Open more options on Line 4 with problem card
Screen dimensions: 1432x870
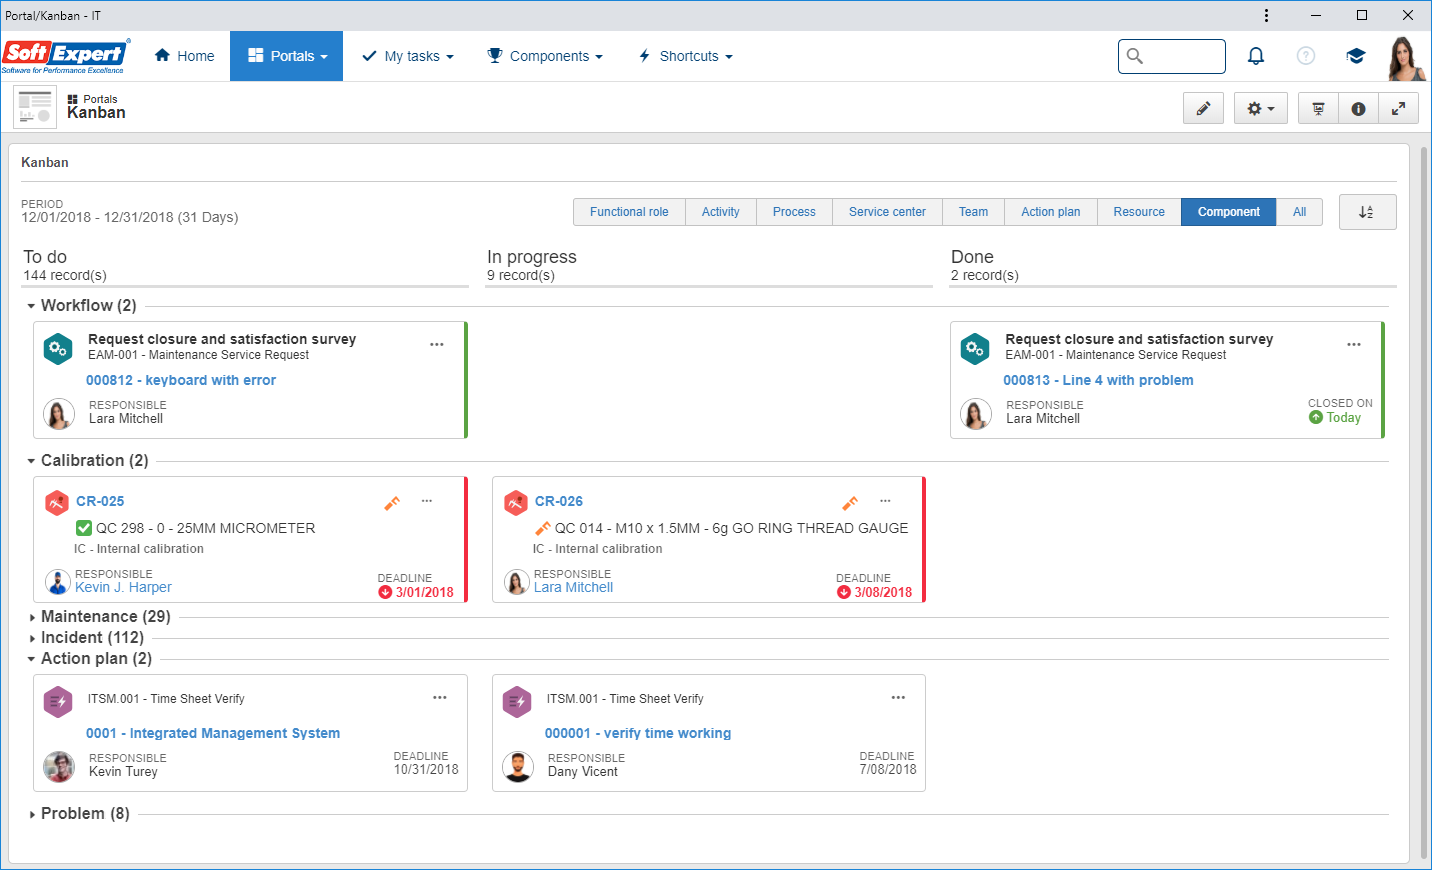[1354, 344]
